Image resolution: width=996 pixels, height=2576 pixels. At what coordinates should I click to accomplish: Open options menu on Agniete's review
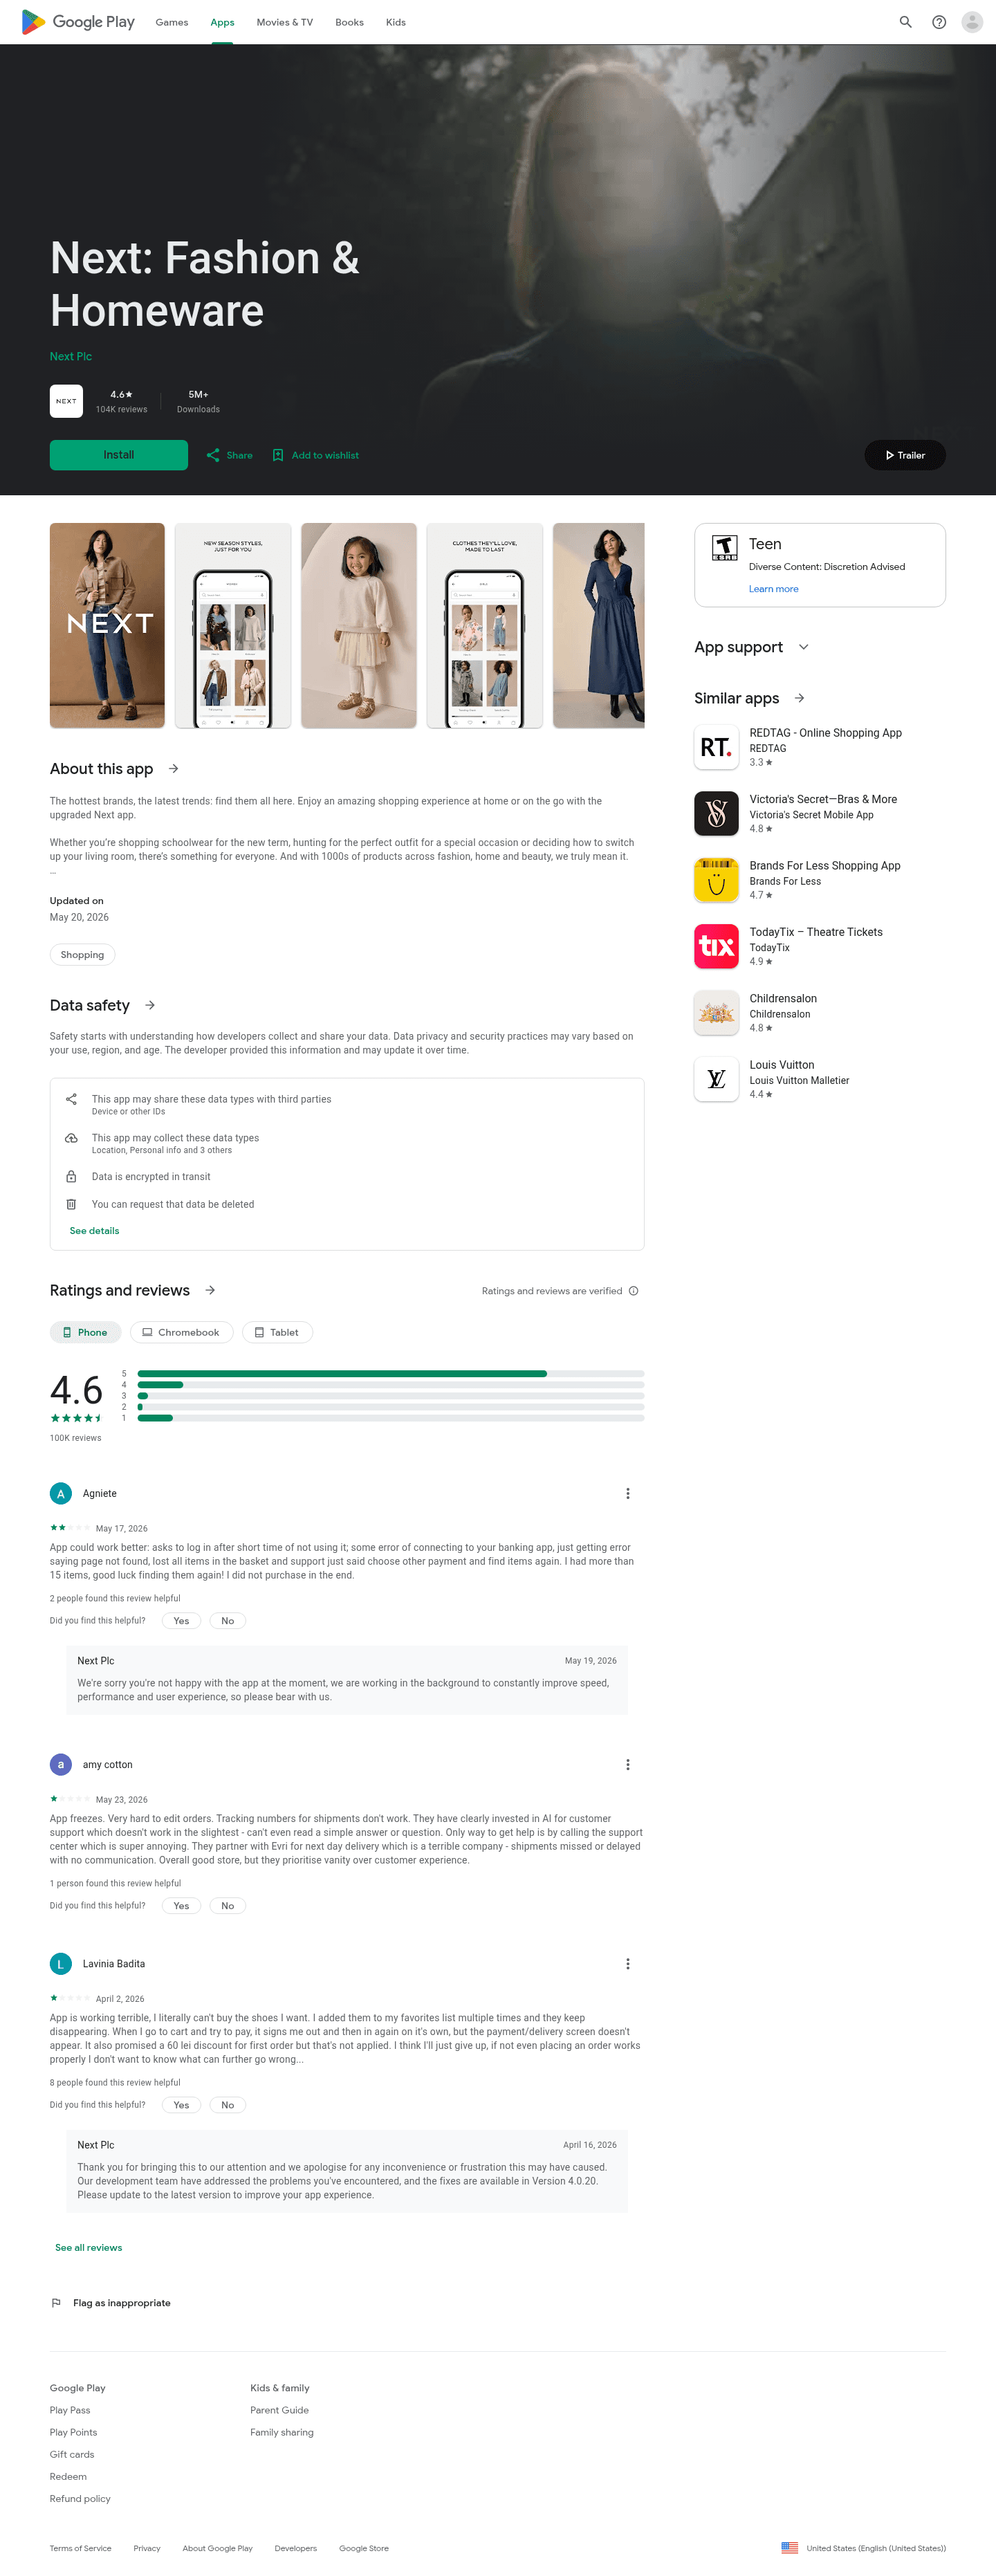[628, 1493]
